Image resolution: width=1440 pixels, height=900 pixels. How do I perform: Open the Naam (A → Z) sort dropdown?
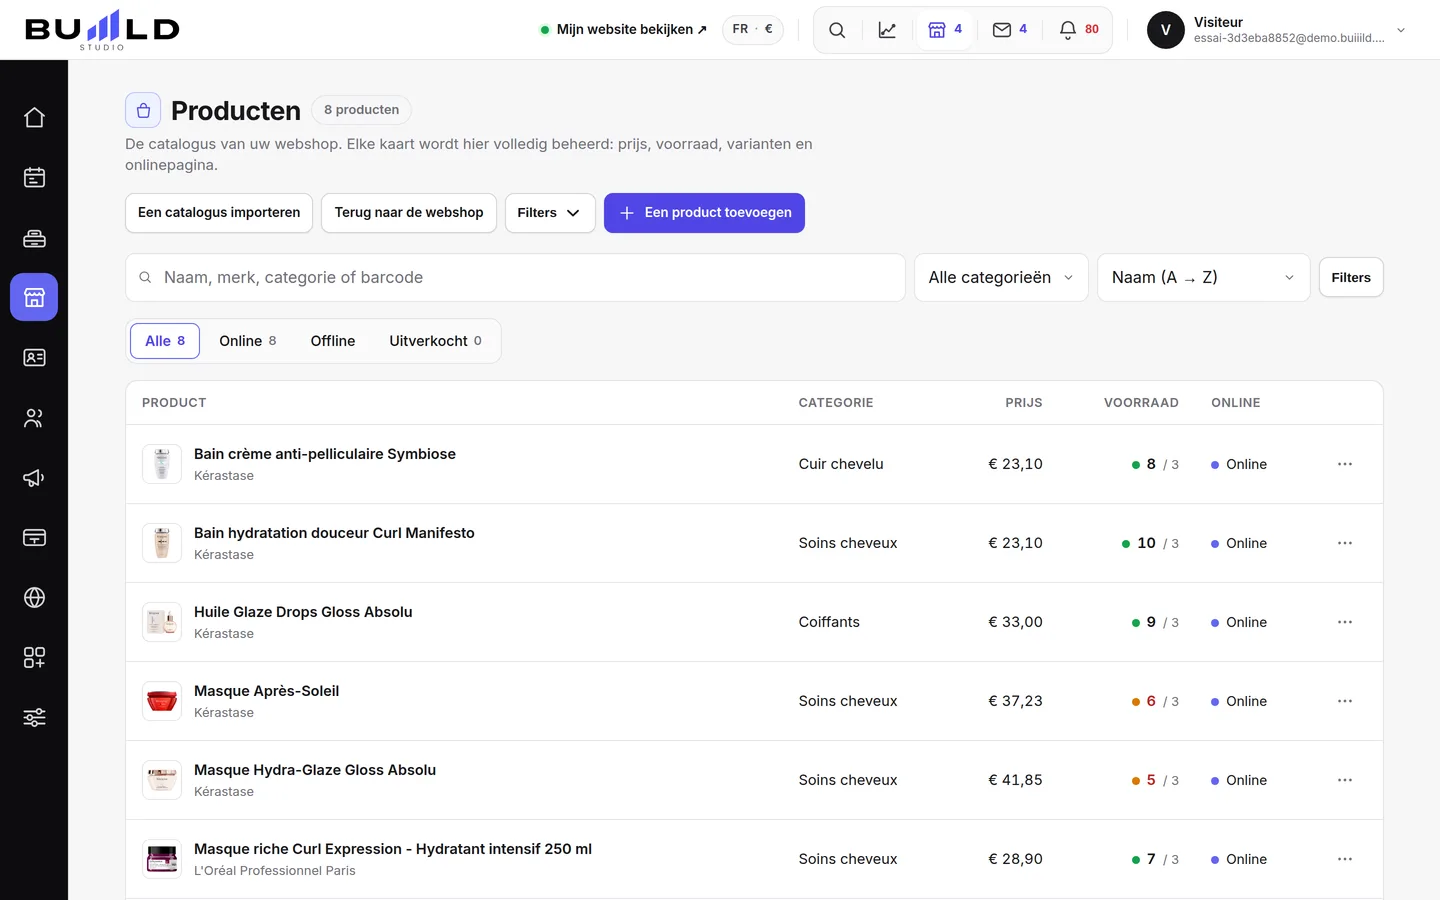point(1204,277)
